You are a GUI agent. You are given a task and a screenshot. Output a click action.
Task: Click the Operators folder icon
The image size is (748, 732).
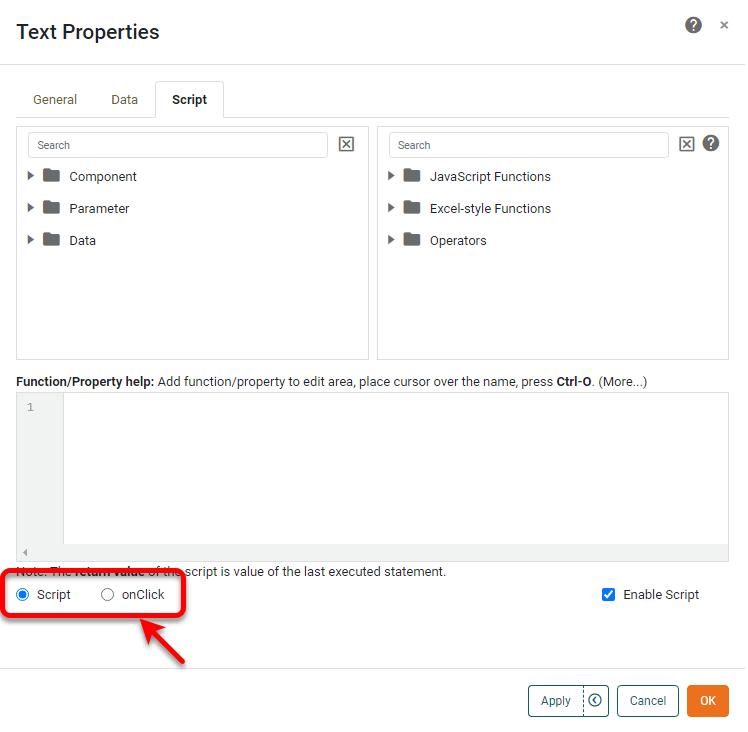[x=412, y=240]
